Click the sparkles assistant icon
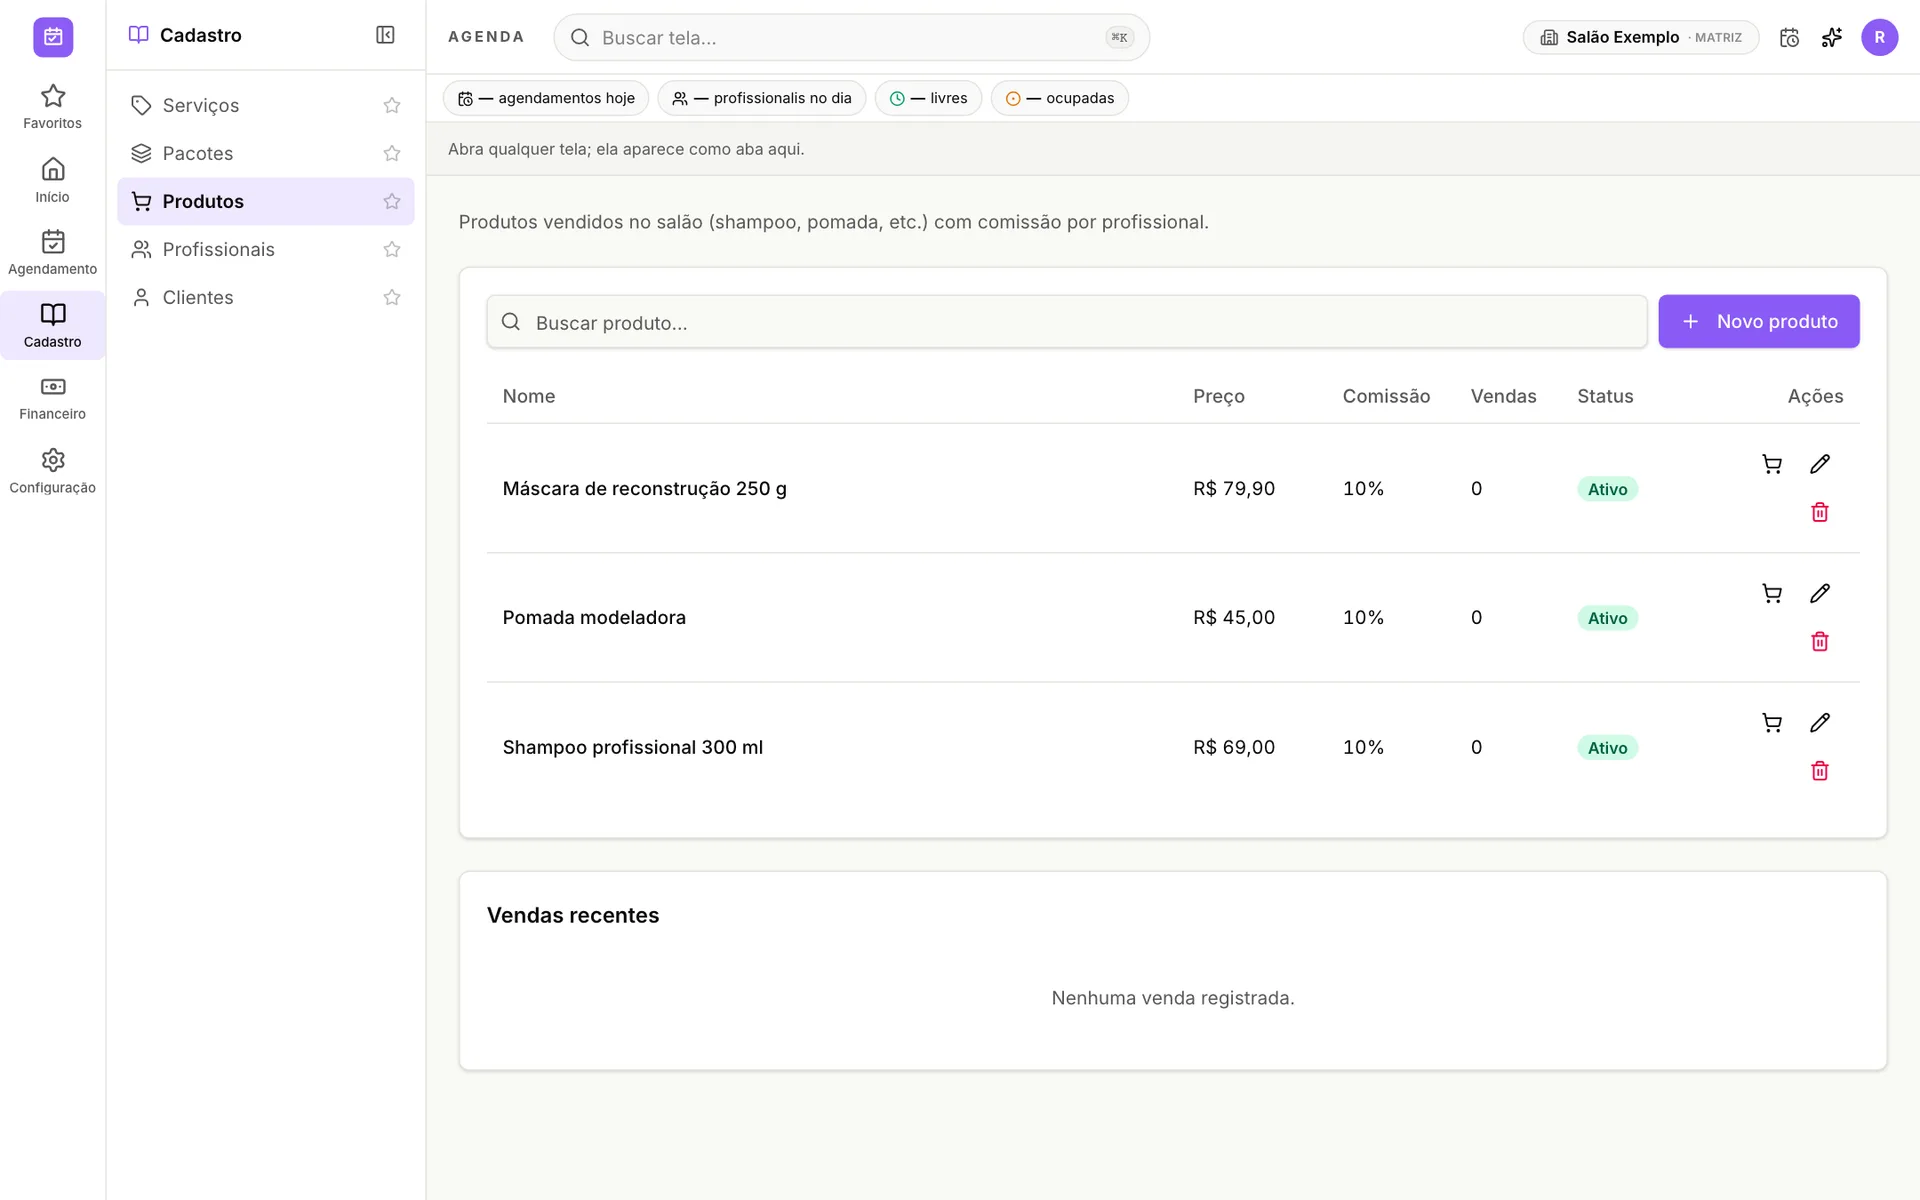 click(x=1832, y=37)
